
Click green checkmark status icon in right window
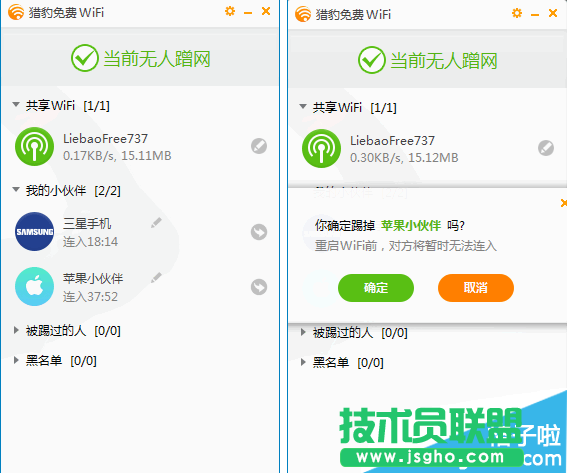pos(372,60)
